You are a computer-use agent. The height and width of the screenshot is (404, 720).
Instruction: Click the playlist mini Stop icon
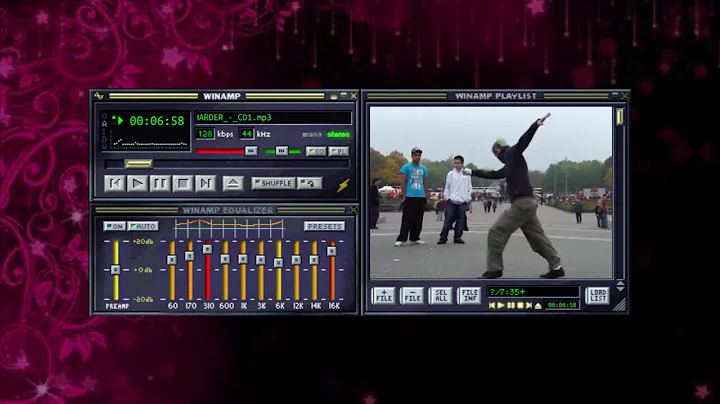point(520,305)
